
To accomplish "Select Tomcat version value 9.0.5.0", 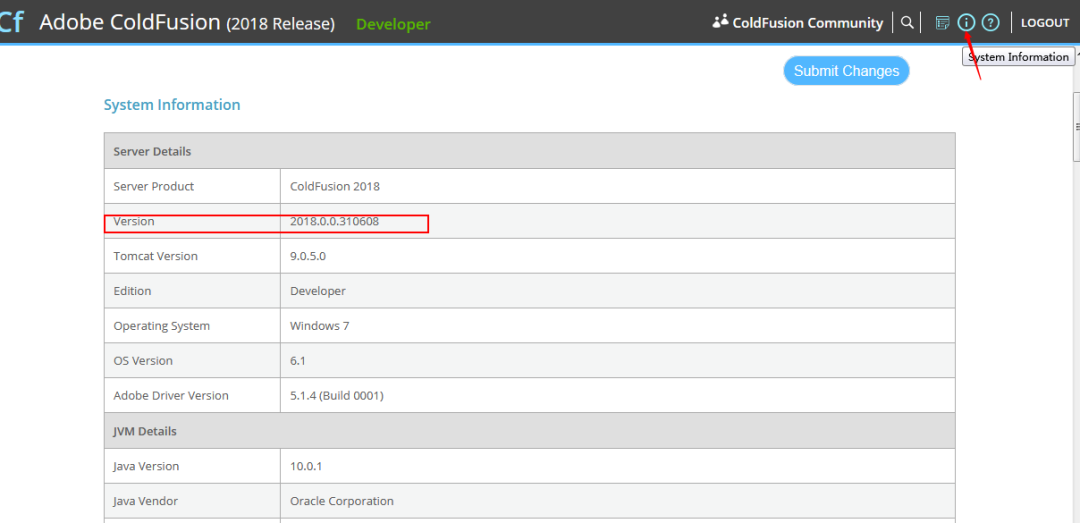I will [307, 256].
